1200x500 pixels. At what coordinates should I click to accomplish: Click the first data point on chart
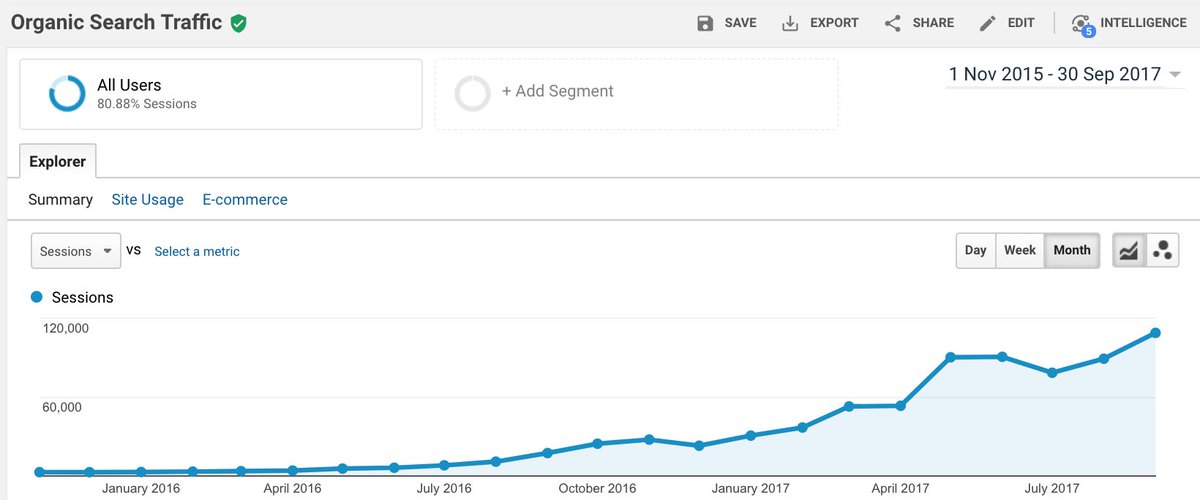click(39, 472)
